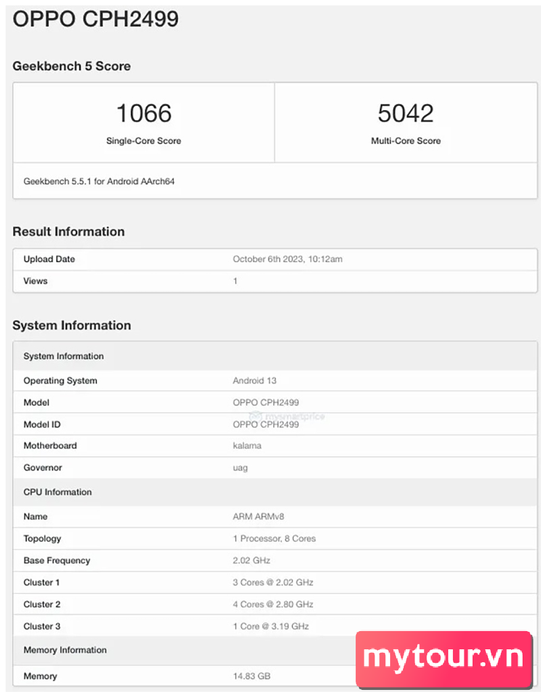
Task: Click the Operating System label
Action: (x=60, y=381)
